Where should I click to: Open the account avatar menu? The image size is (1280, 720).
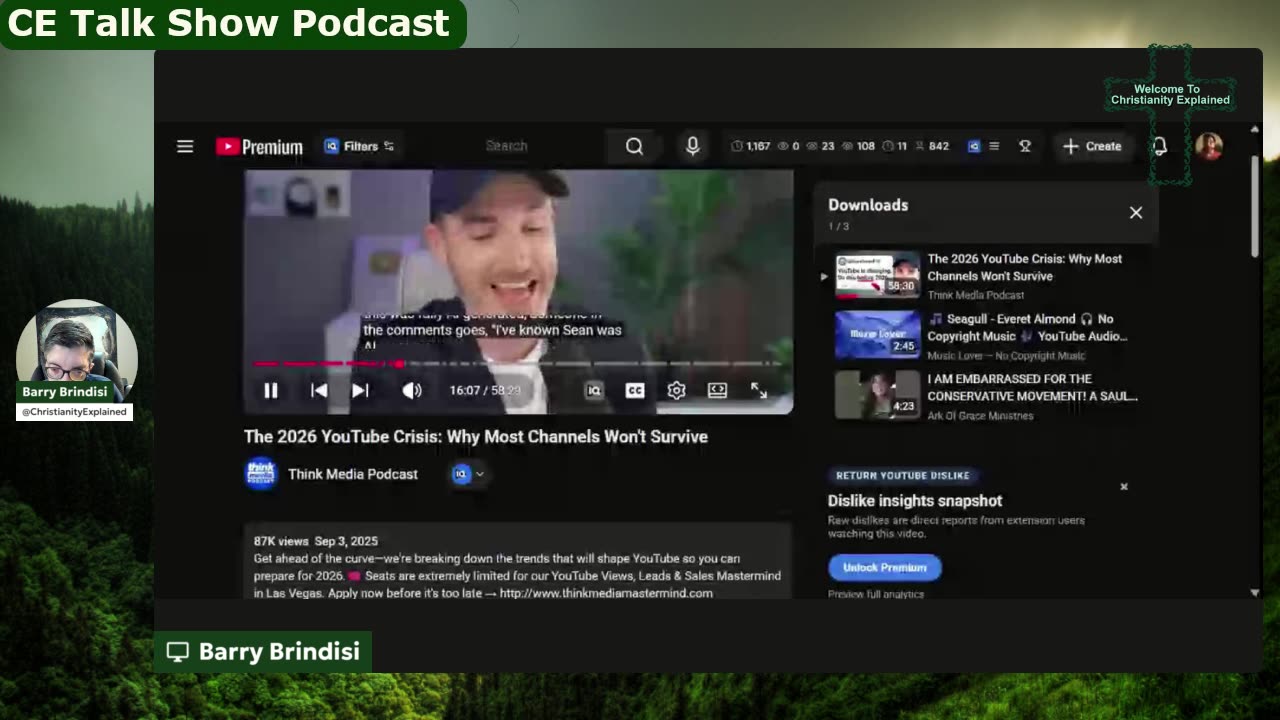pos(1209,146)
